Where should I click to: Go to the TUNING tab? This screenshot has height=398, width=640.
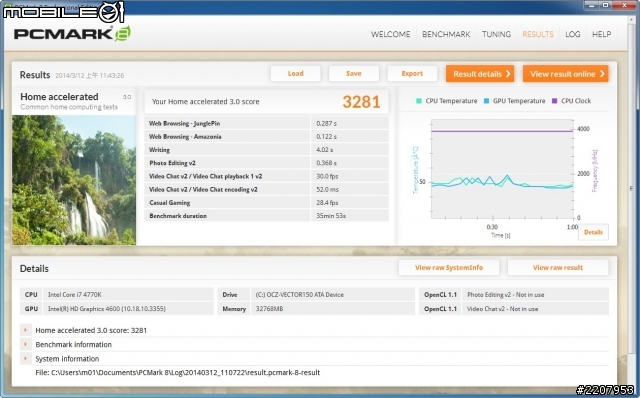tap(496, 34)
